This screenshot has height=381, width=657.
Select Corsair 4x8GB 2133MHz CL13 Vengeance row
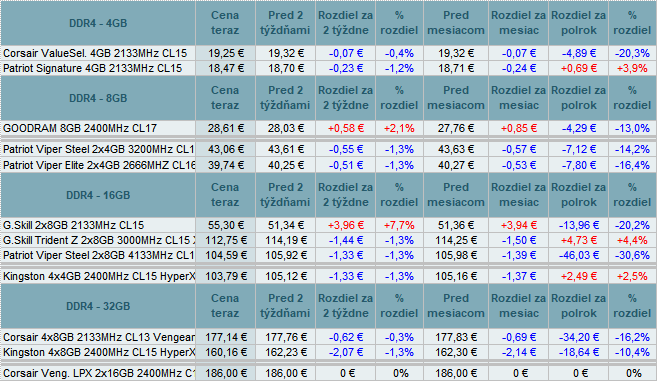point(328,337)
